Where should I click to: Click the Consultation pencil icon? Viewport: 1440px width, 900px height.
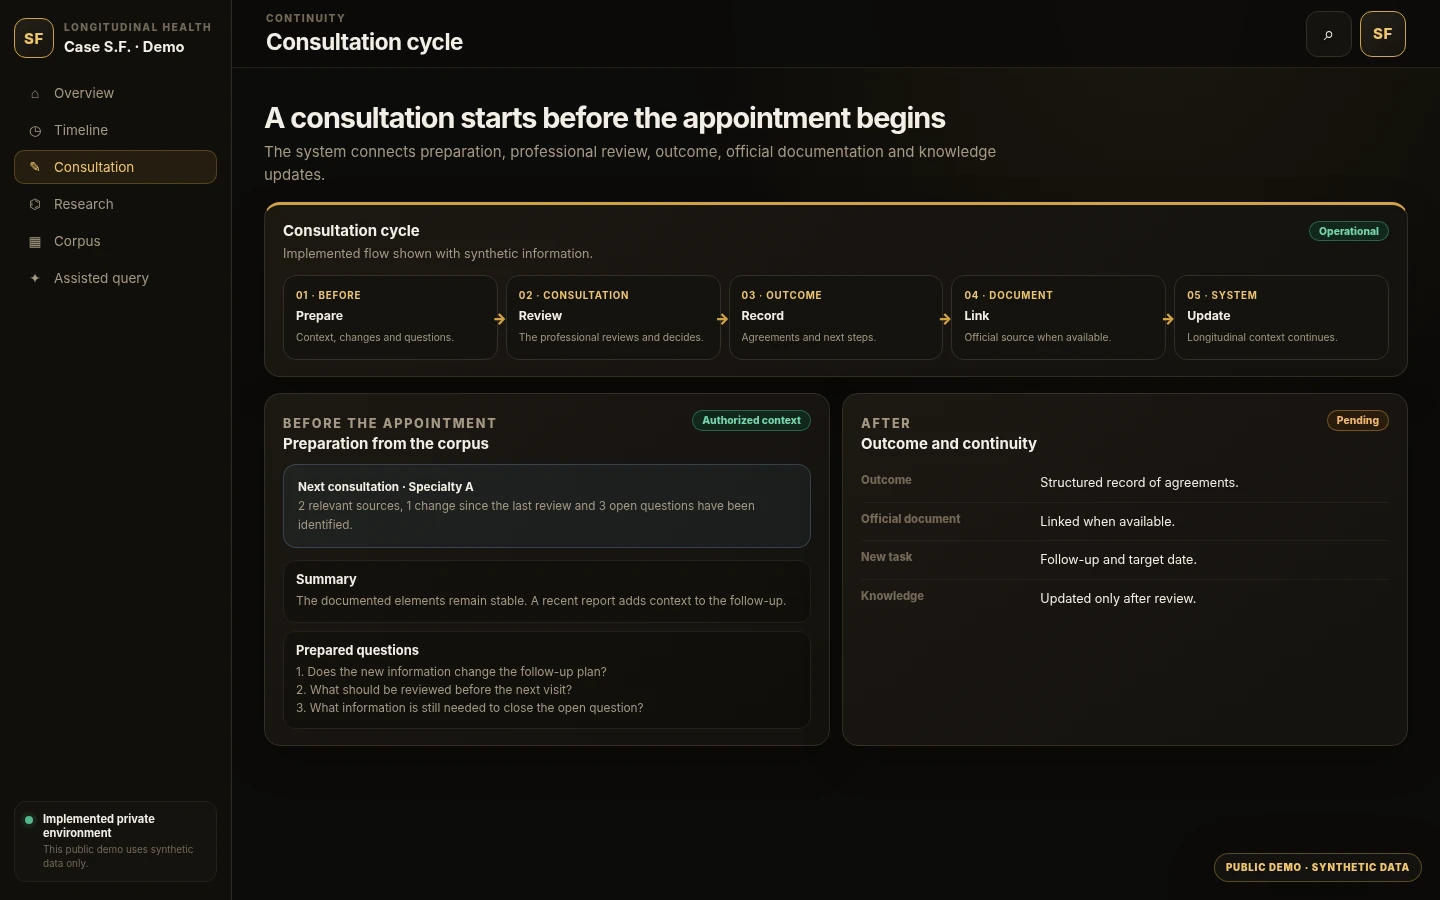pyautogui.click(x=35, y=167)
